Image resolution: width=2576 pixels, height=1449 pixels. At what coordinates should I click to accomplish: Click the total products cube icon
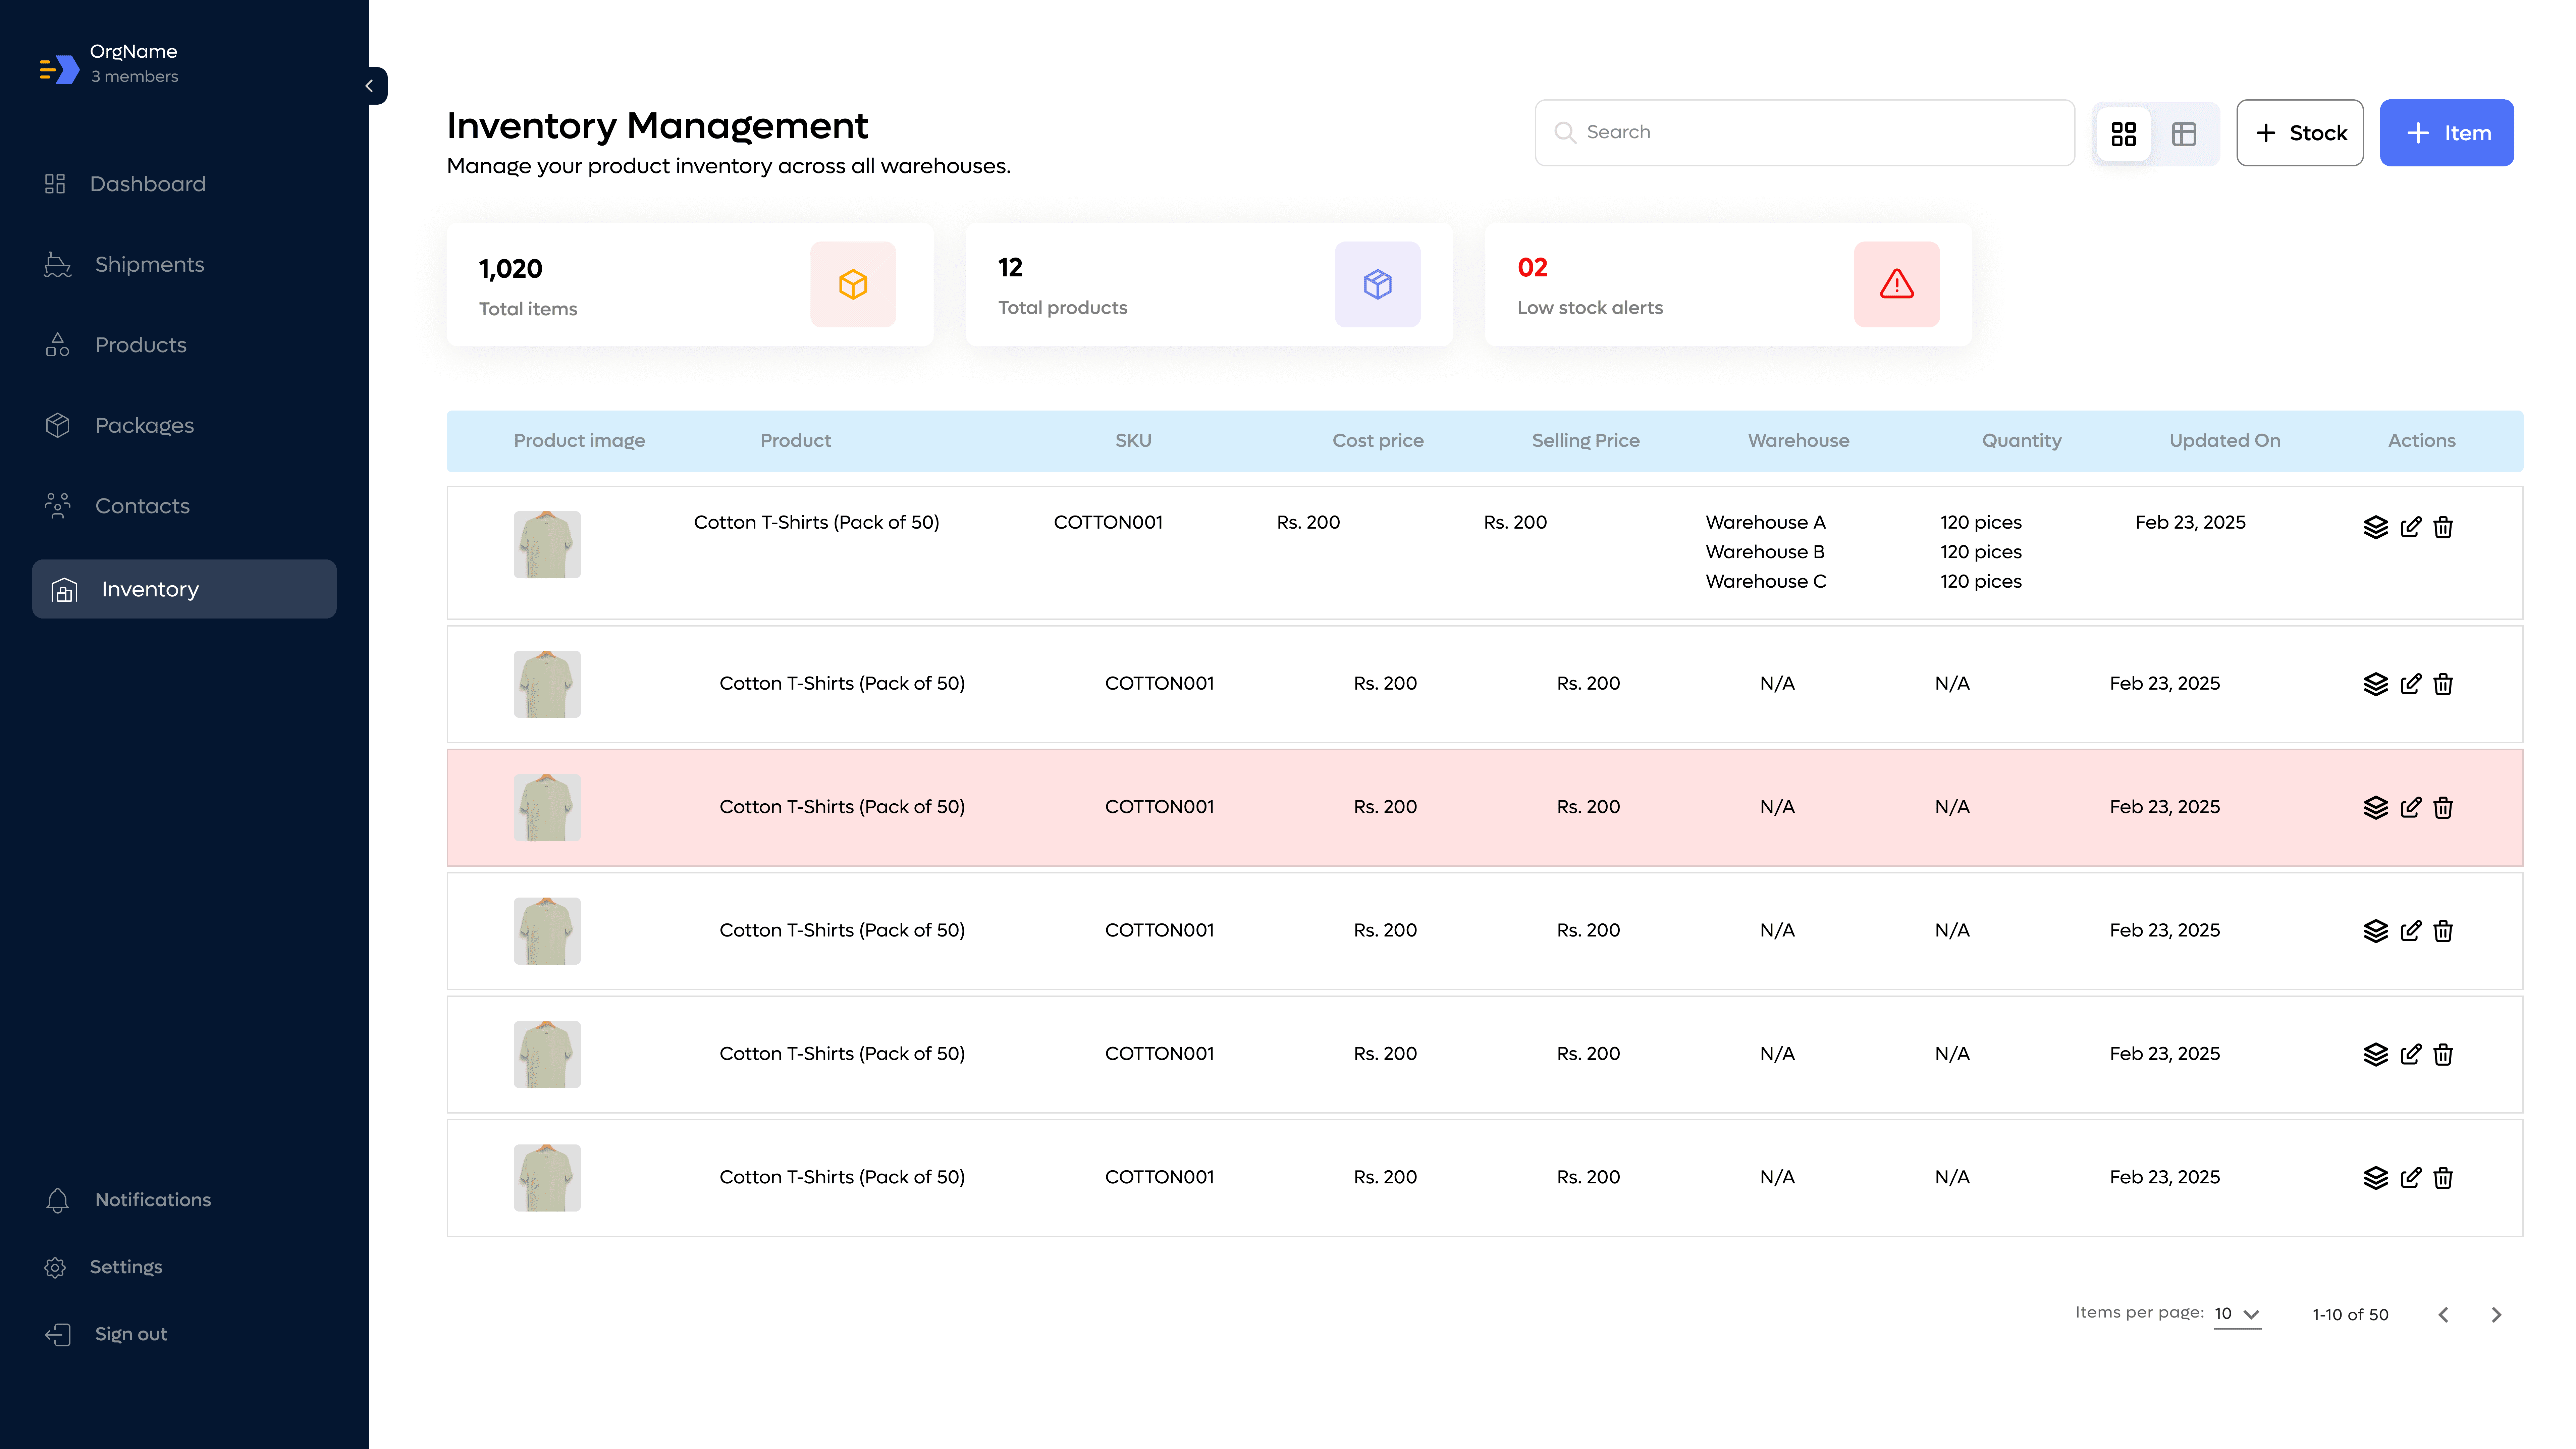[x=1377, y=284]
